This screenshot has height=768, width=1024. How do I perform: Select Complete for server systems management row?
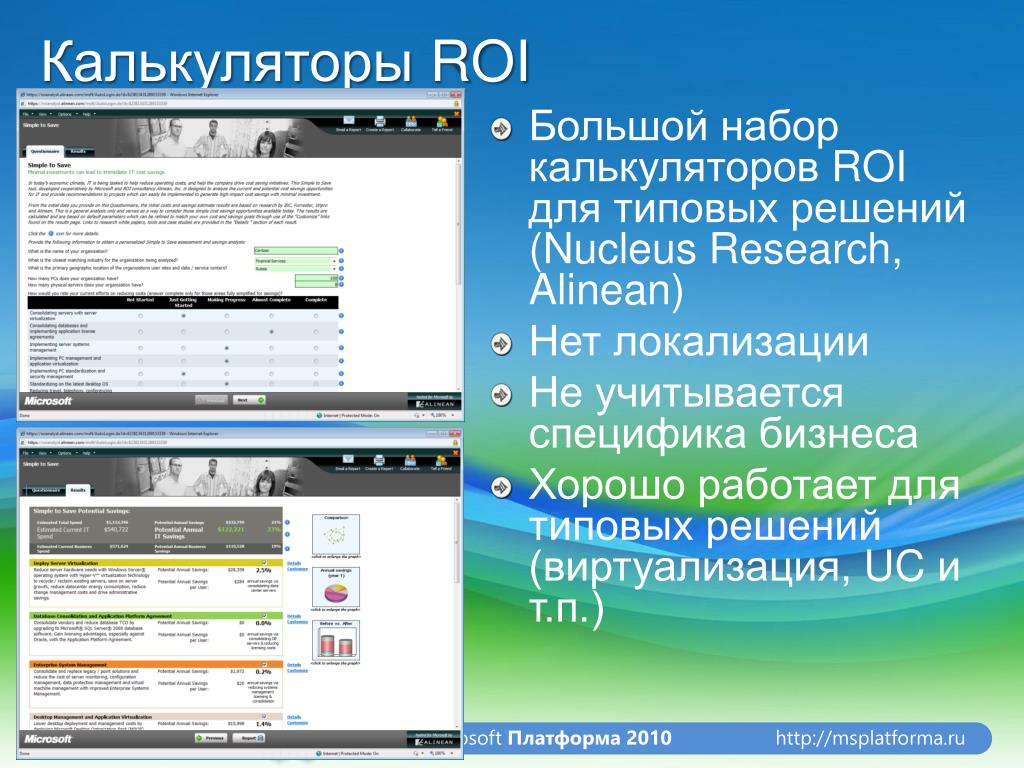click(x=315, y=348)
